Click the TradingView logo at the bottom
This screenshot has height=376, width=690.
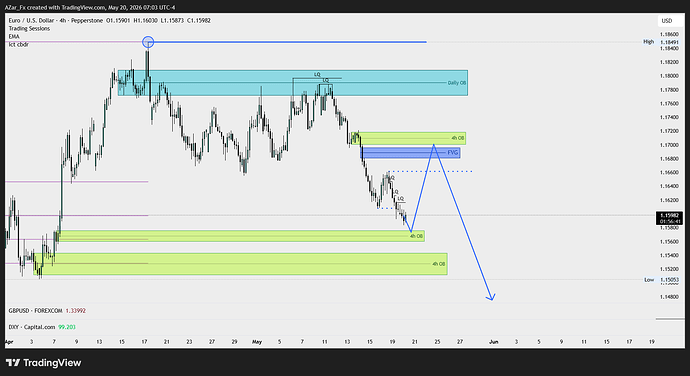click(x=44, y=363)
